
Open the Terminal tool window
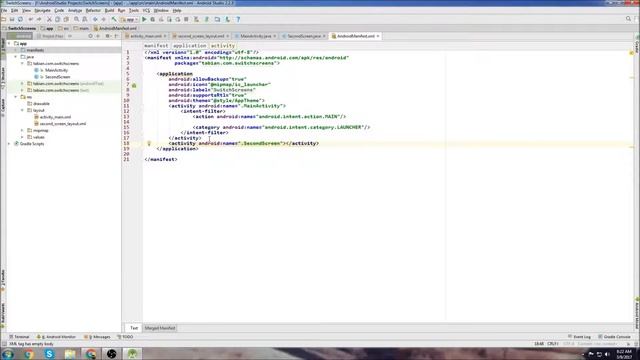pos(19,337)
